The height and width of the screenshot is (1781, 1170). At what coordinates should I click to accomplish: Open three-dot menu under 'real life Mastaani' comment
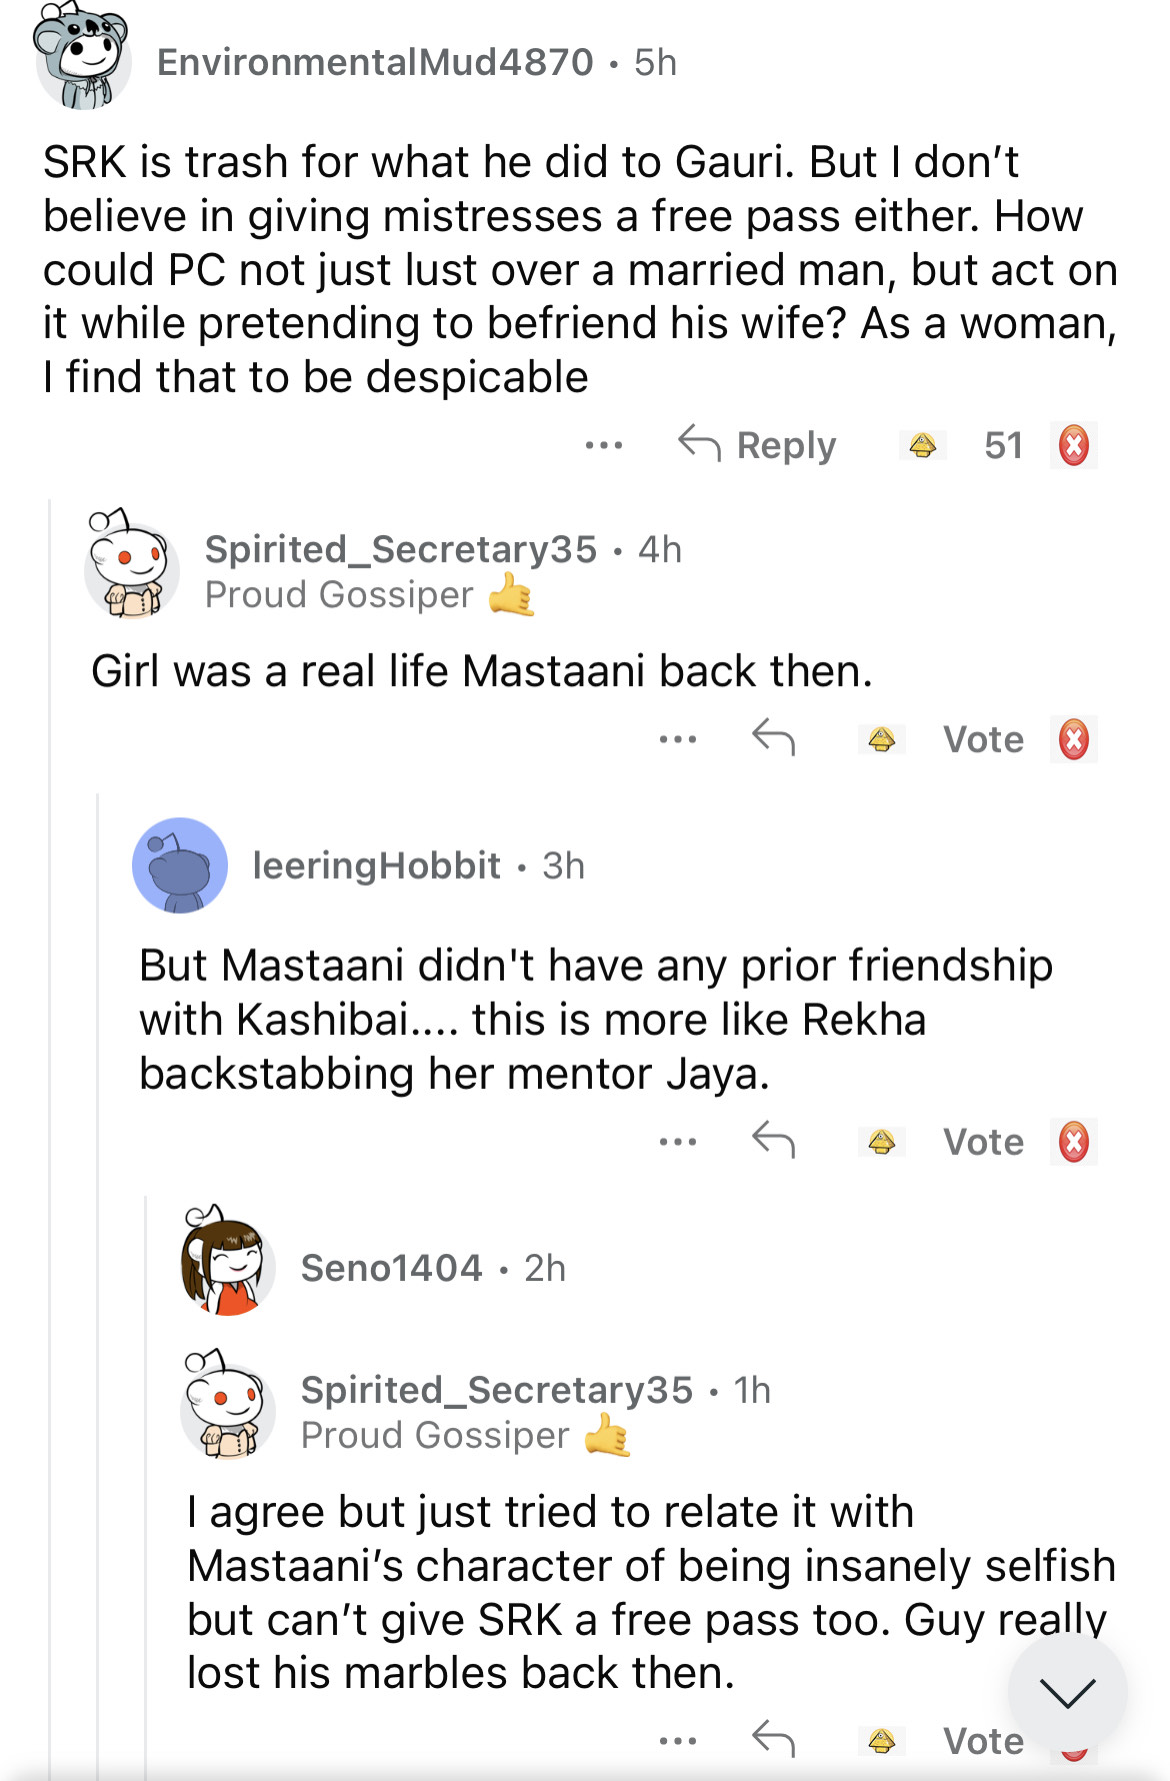[x=678, y=740]
